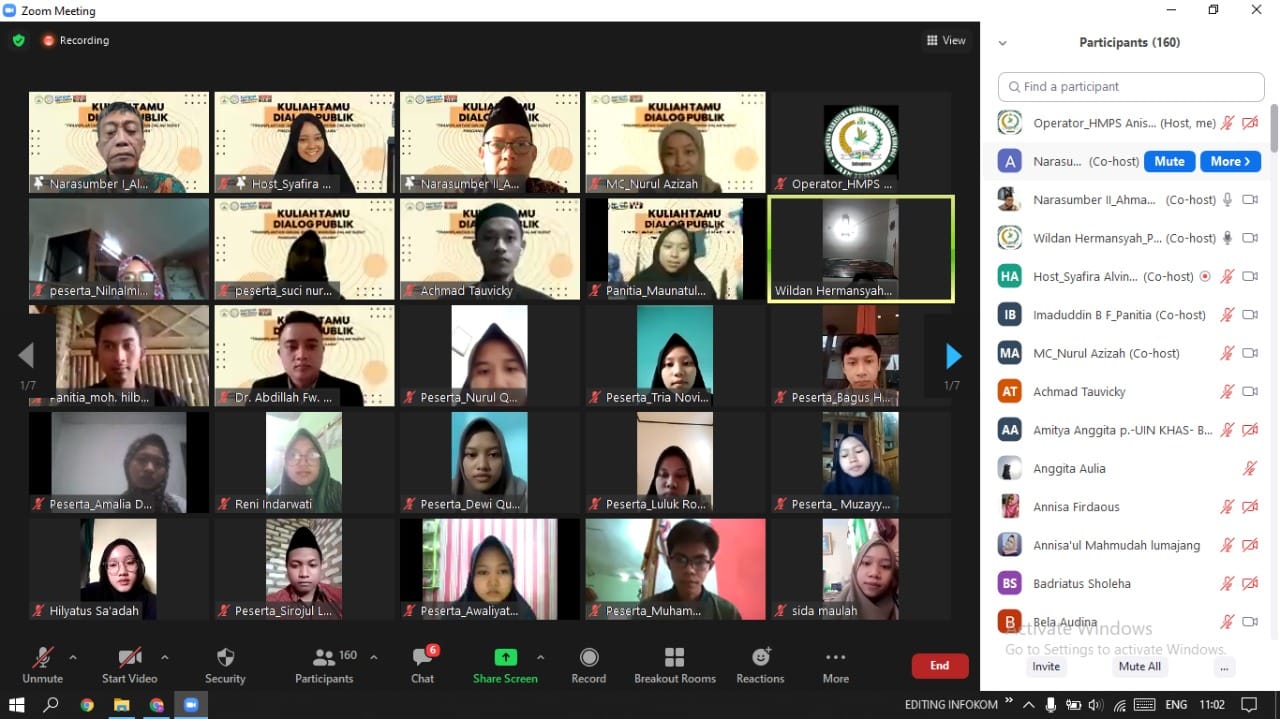Unmute microphone in meeting toolbar

(43, 666)
